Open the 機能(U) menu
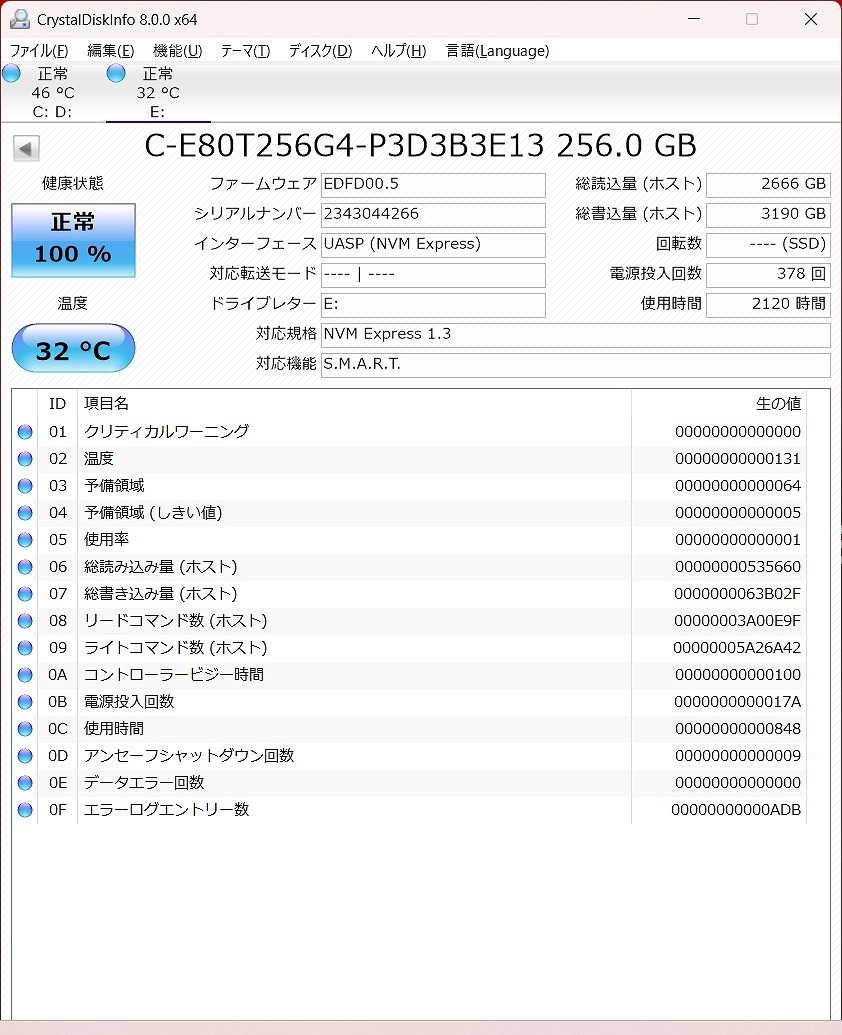 177,51
